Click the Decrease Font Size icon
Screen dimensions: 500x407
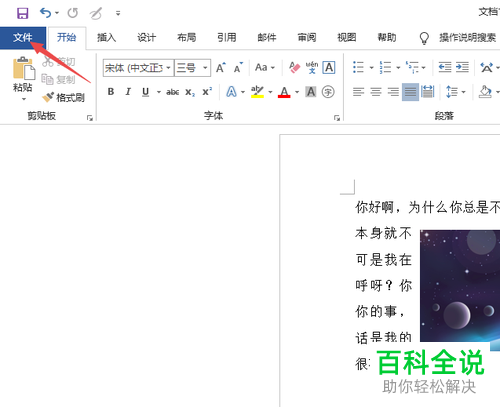point(238,68)
